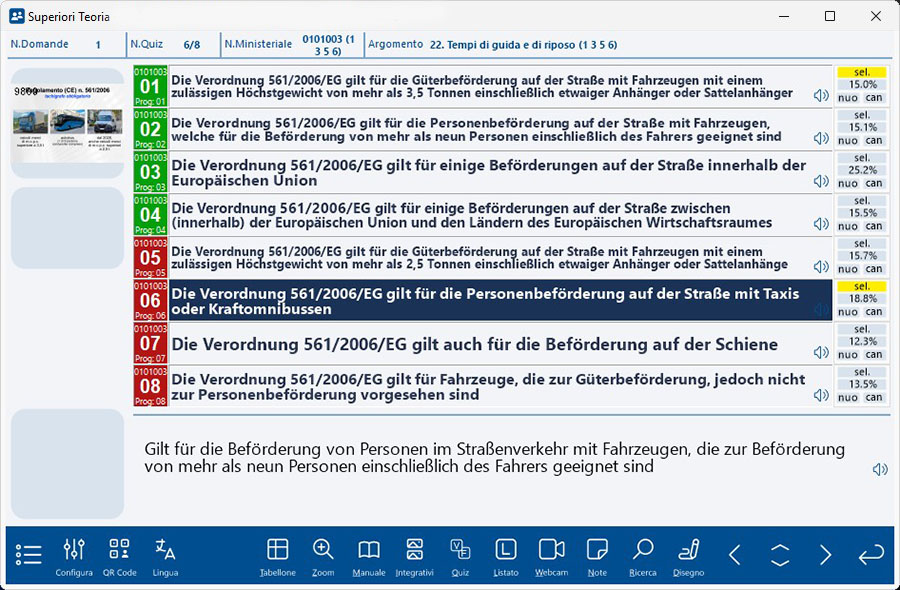The height and width of the screenshot is (590, 900).
Task: Start the Quiz mode
Action: pos(460,555)
